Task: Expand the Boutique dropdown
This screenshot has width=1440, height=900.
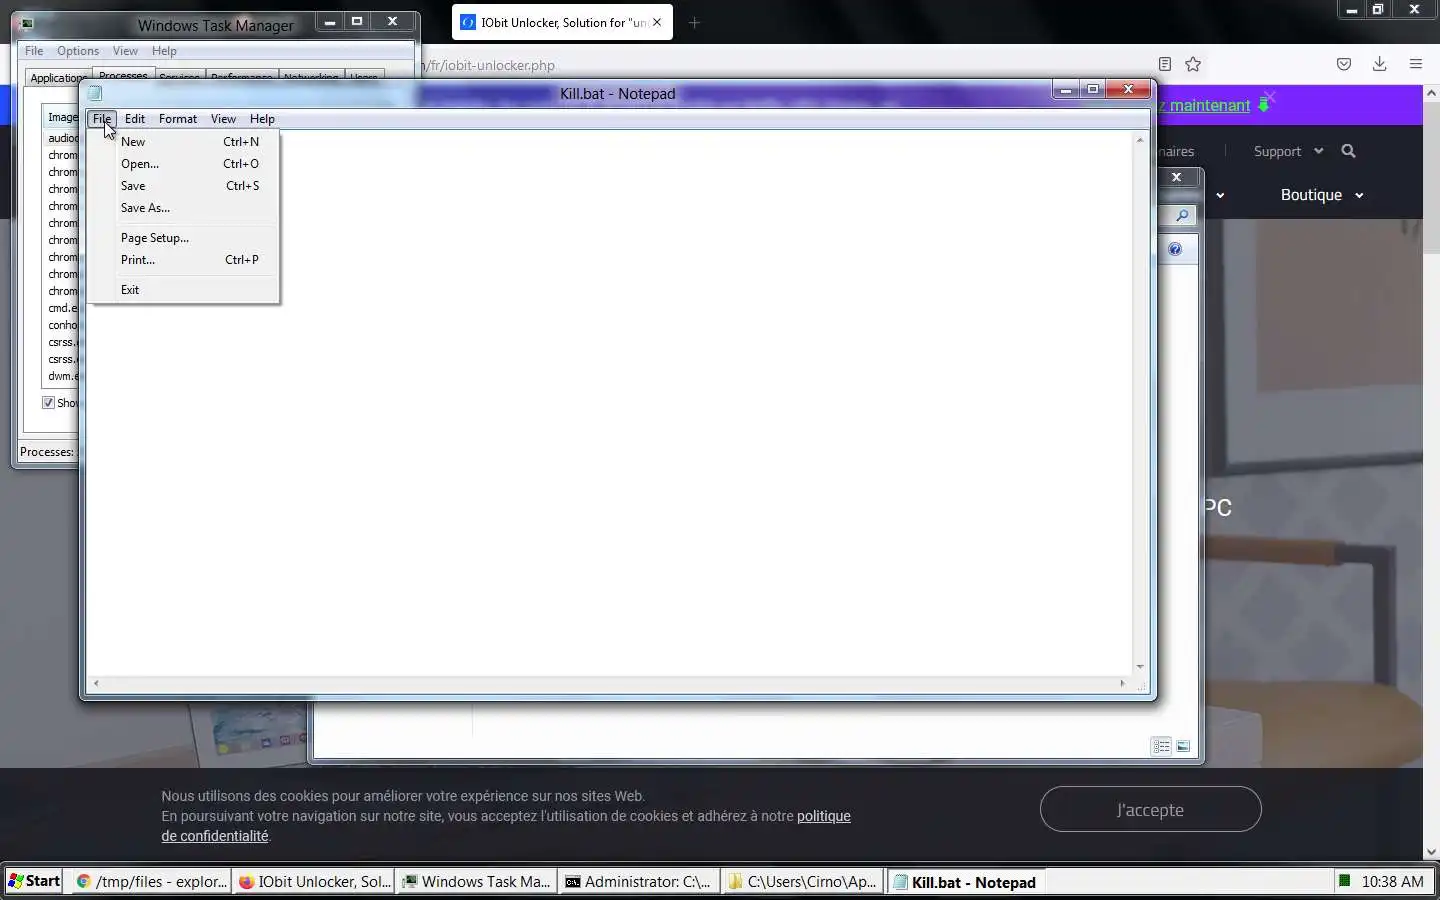Action: [x=1322, y=195]
